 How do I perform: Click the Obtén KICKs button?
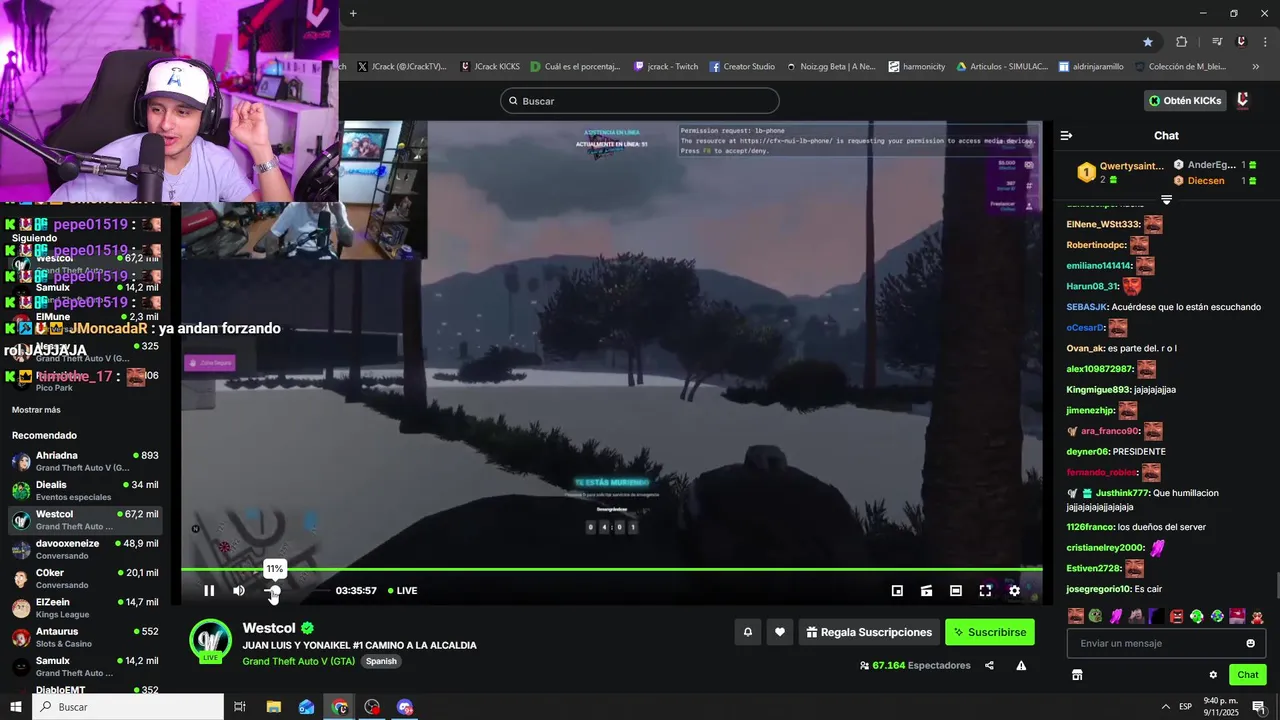1186,101
